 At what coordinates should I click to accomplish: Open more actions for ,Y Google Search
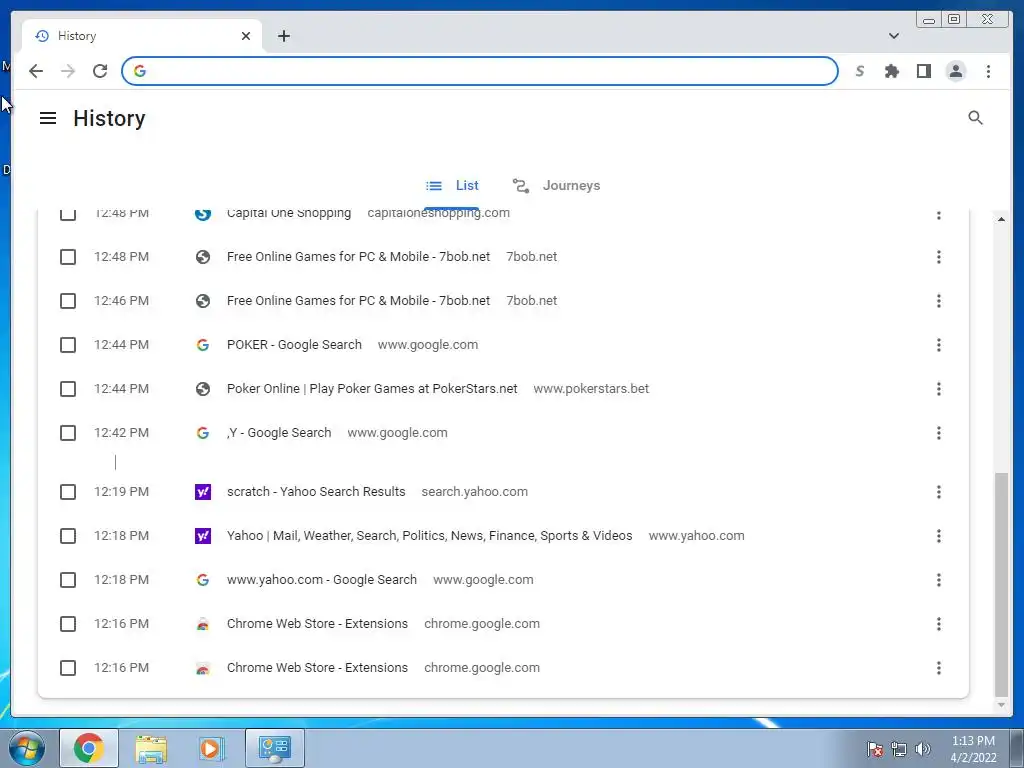(x=938, y=433)
